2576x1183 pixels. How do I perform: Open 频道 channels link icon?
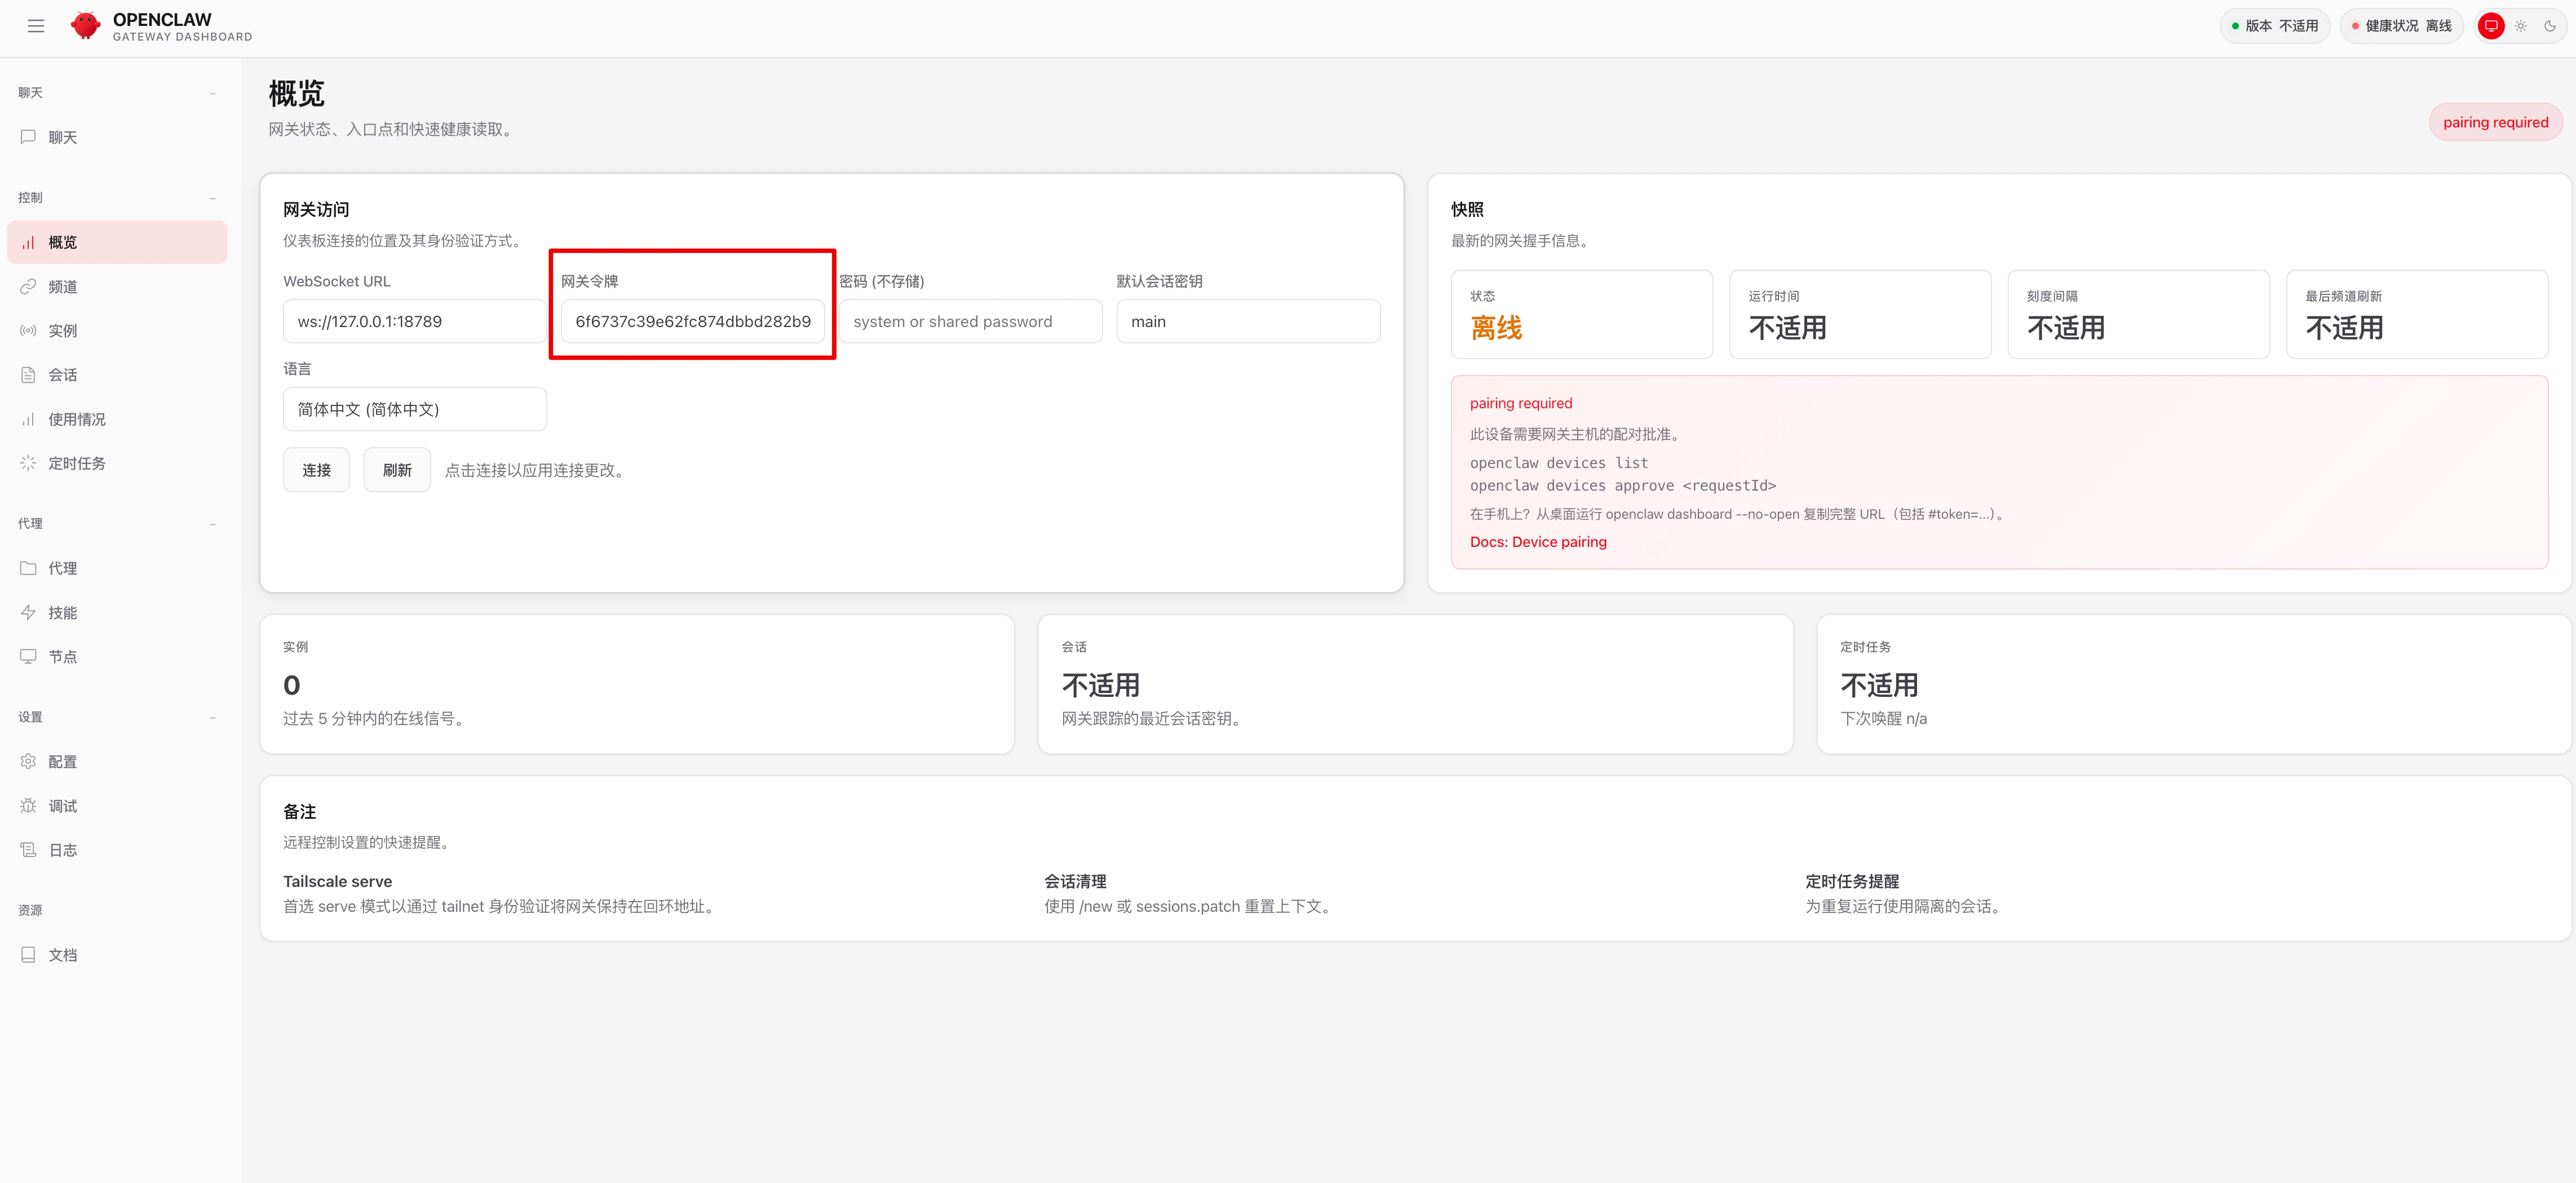(28, 287)
